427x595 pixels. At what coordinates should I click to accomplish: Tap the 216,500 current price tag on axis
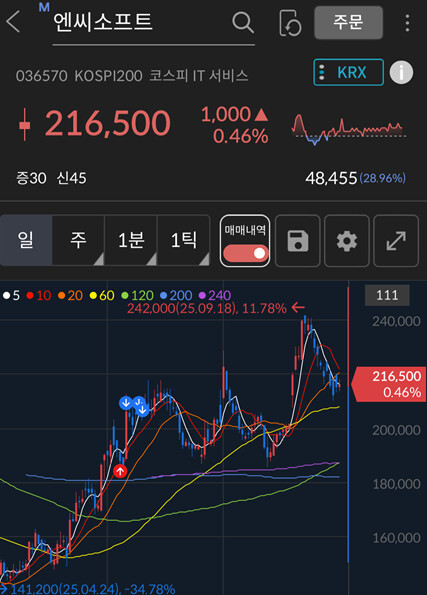[389, 384]
